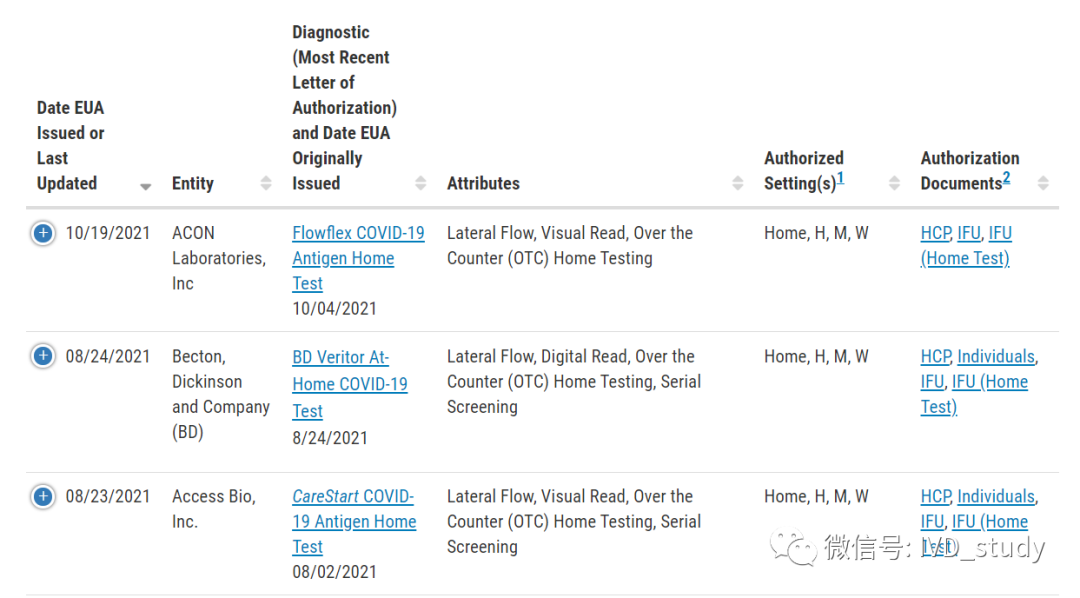Open IFU (Home Test) document for ACON

[965, 258]
